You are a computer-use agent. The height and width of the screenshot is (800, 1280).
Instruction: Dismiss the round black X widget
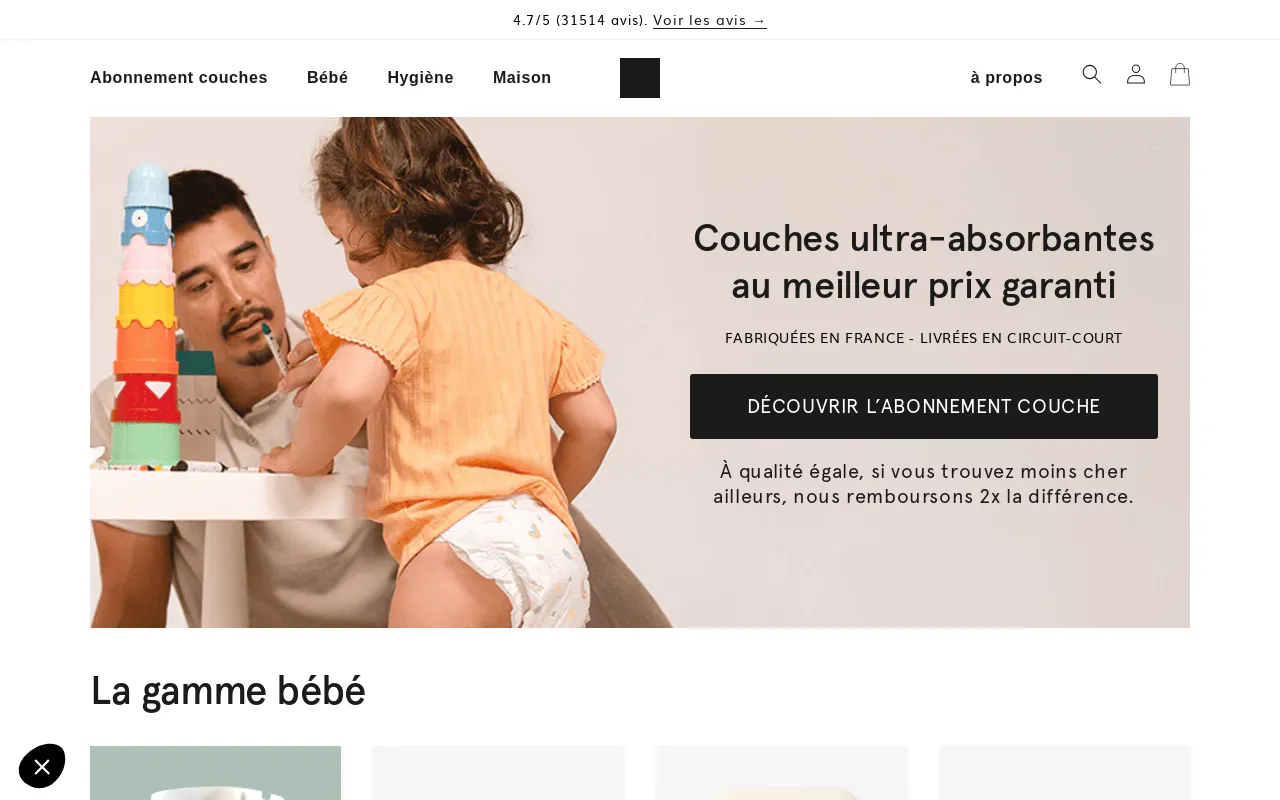42,767
